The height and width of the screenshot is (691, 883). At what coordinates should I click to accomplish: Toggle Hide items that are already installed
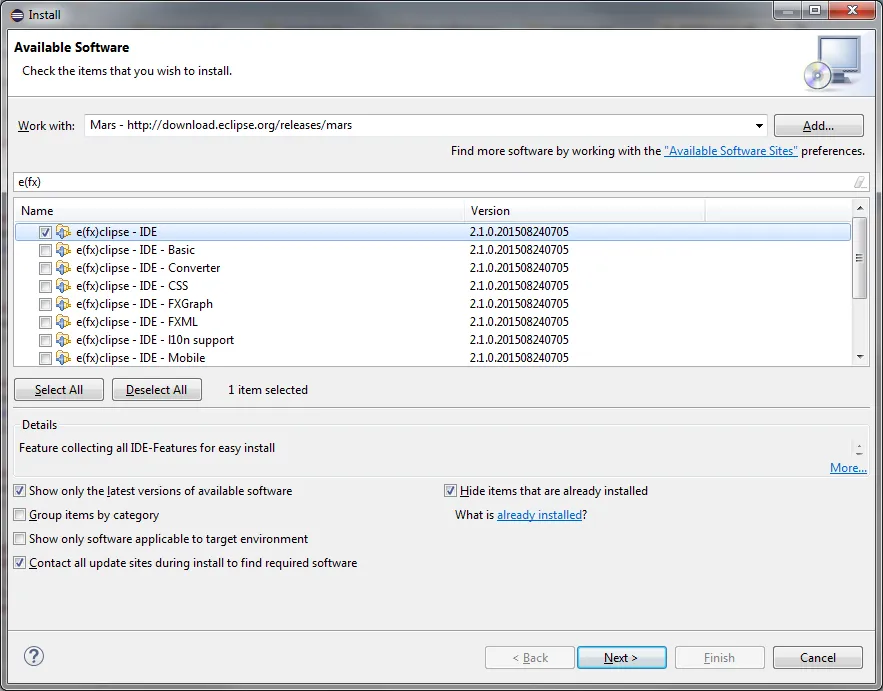click(450, 491)
